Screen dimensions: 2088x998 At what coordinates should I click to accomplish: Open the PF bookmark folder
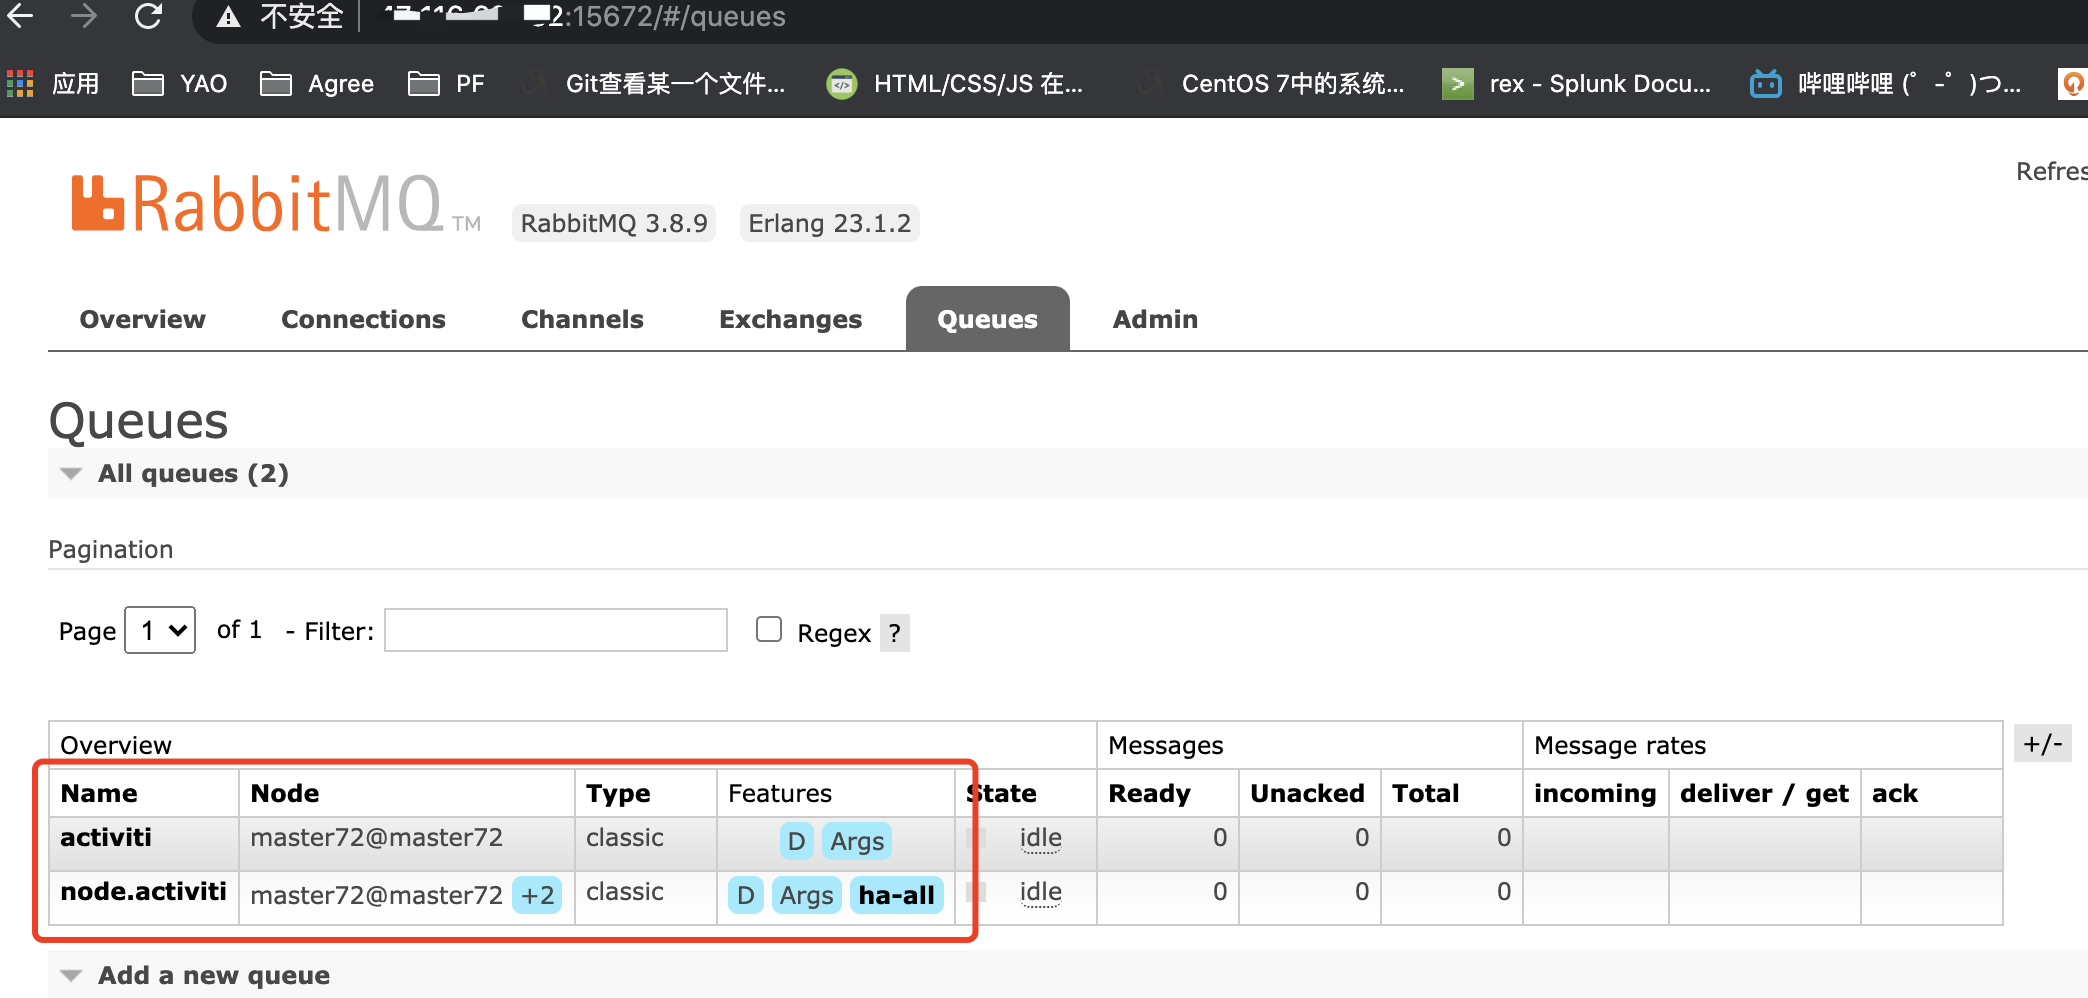pyautogui.click(x=447, y=83)
